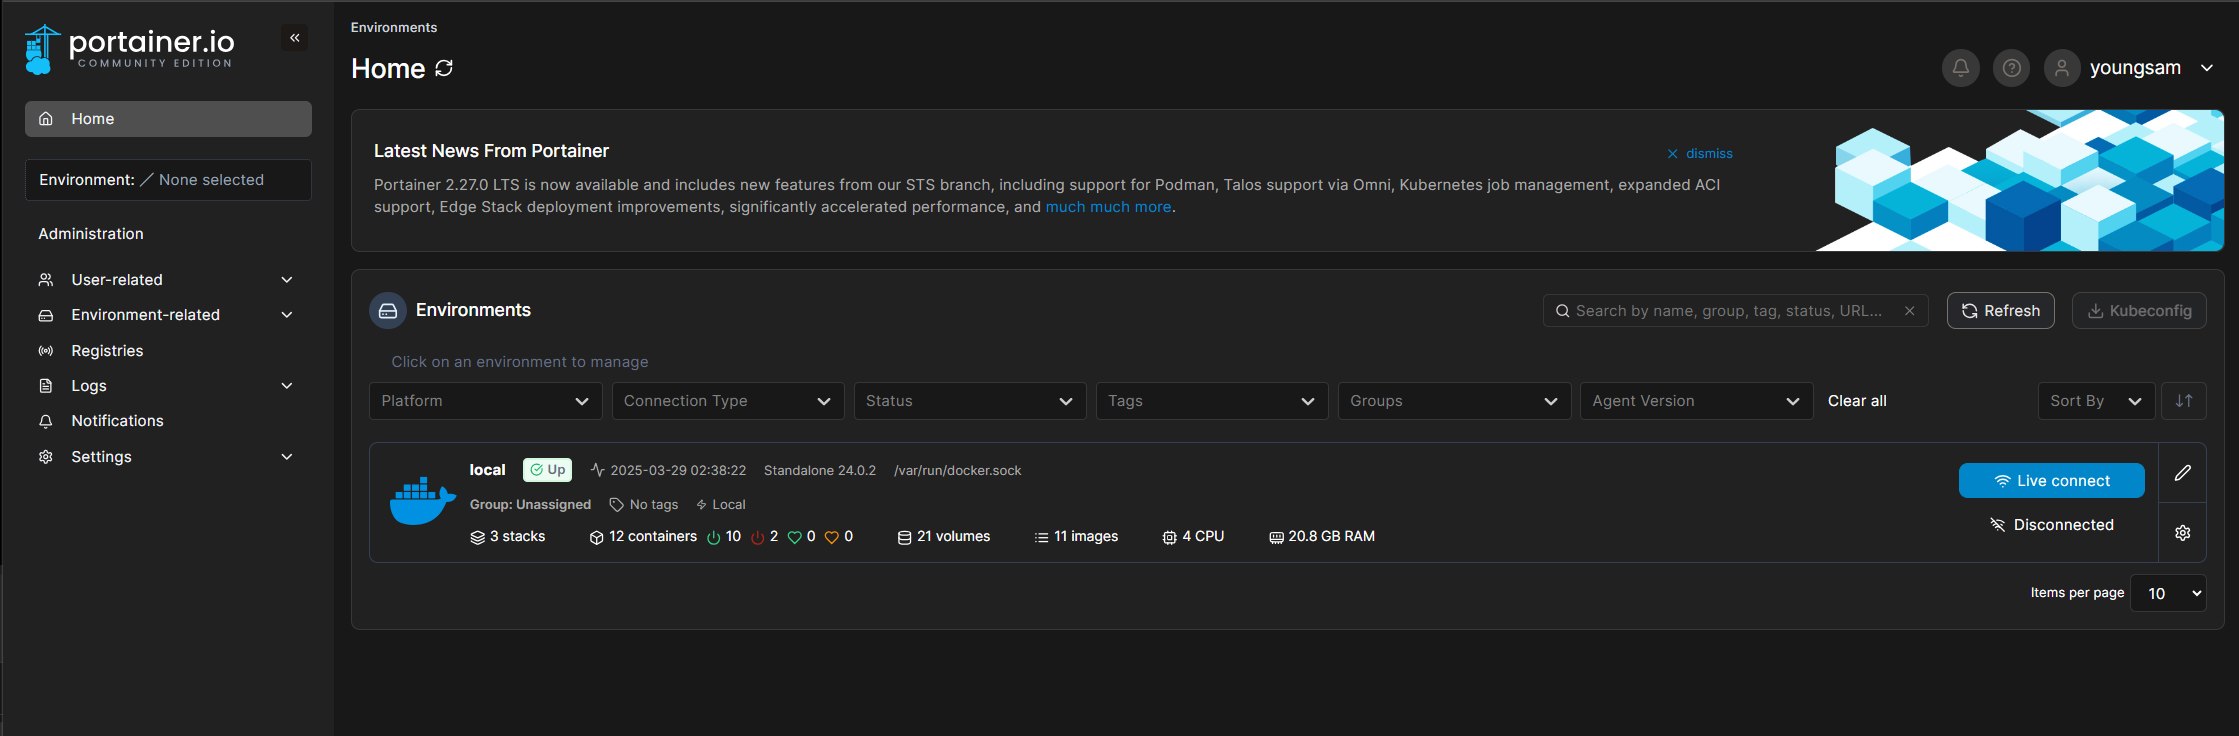2239x736 pixels.
Task: Click the Live connect button
Action: 2051,481
